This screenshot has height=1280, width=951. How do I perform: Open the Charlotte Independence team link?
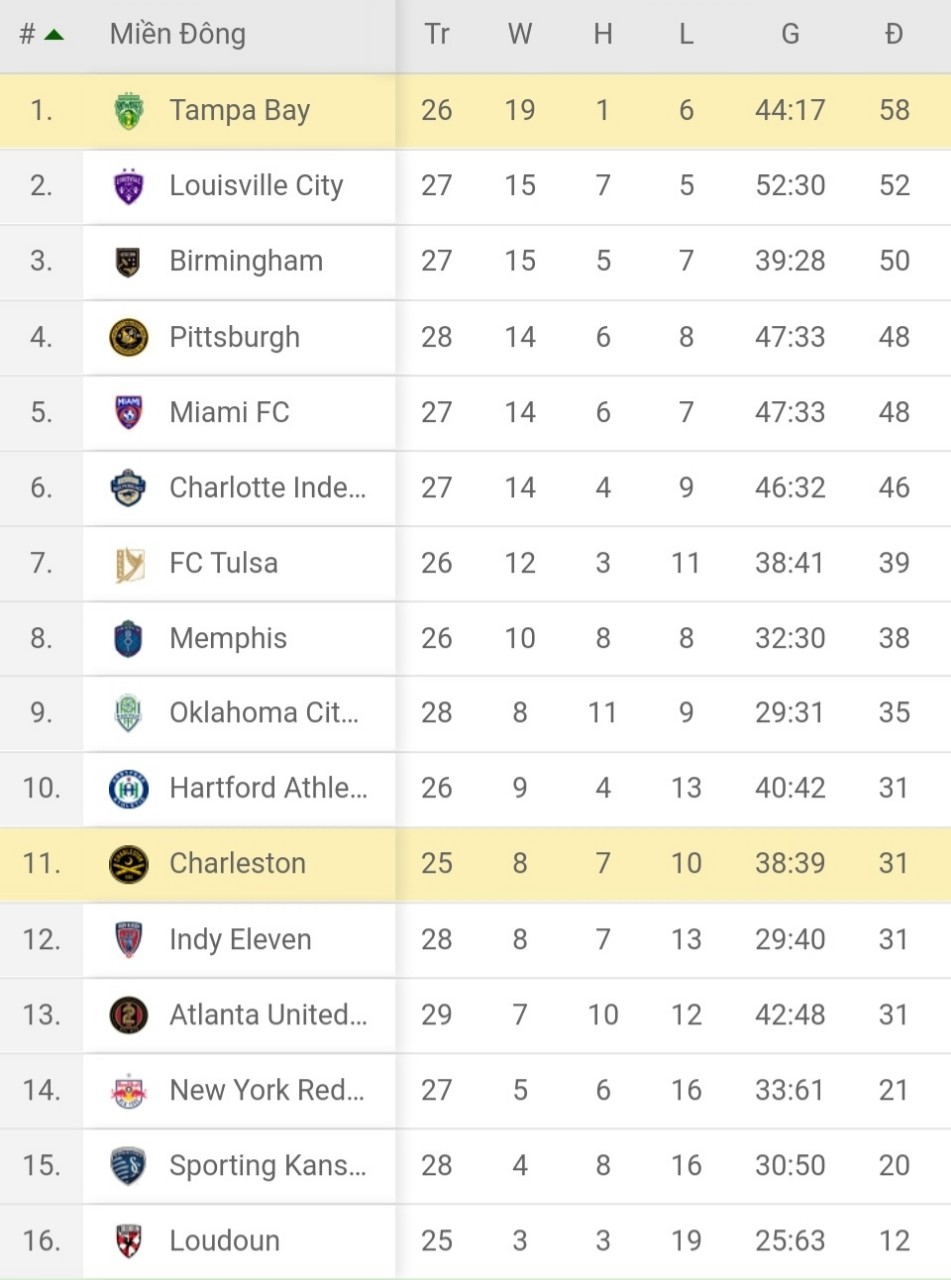(x=267, y=488)
